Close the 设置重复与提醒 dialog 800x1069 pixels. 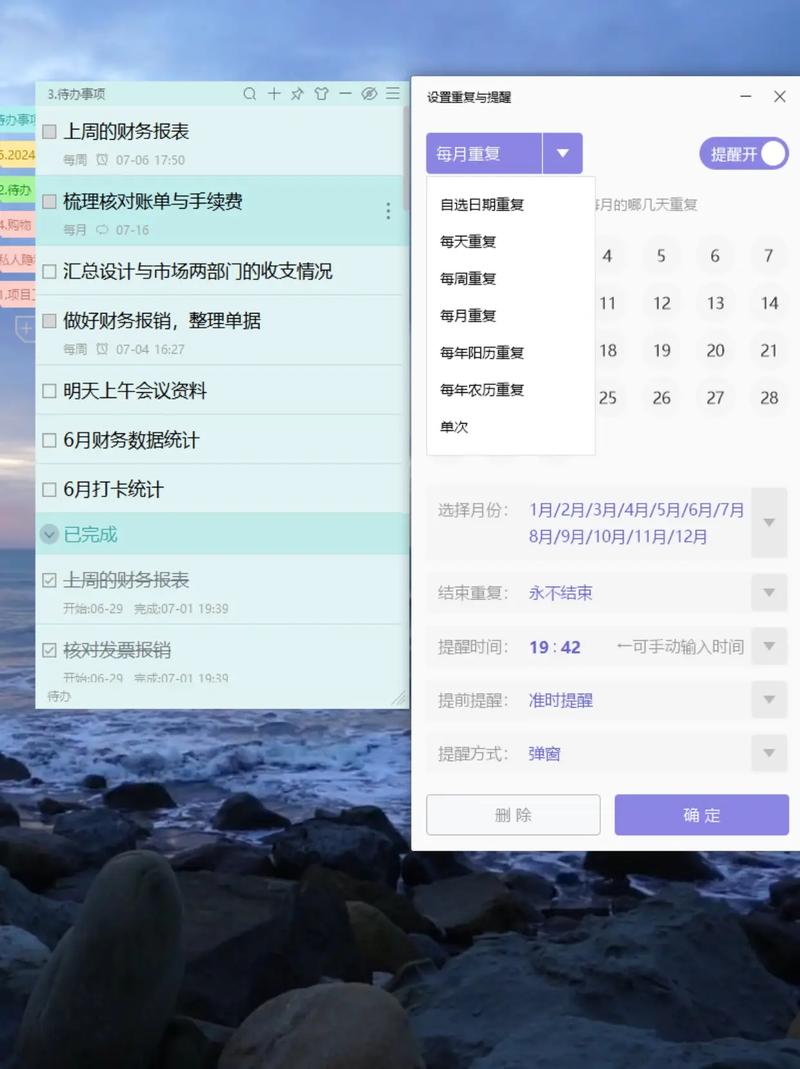[x=780, y=97]
